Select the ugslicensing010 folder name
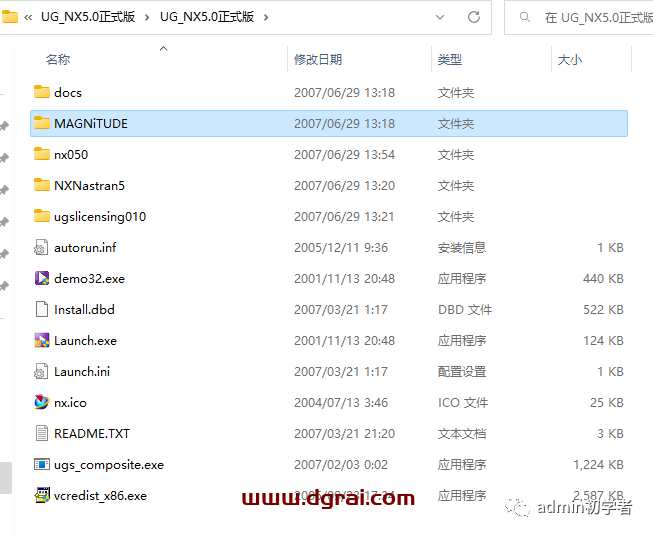 [x=100, y=216]
